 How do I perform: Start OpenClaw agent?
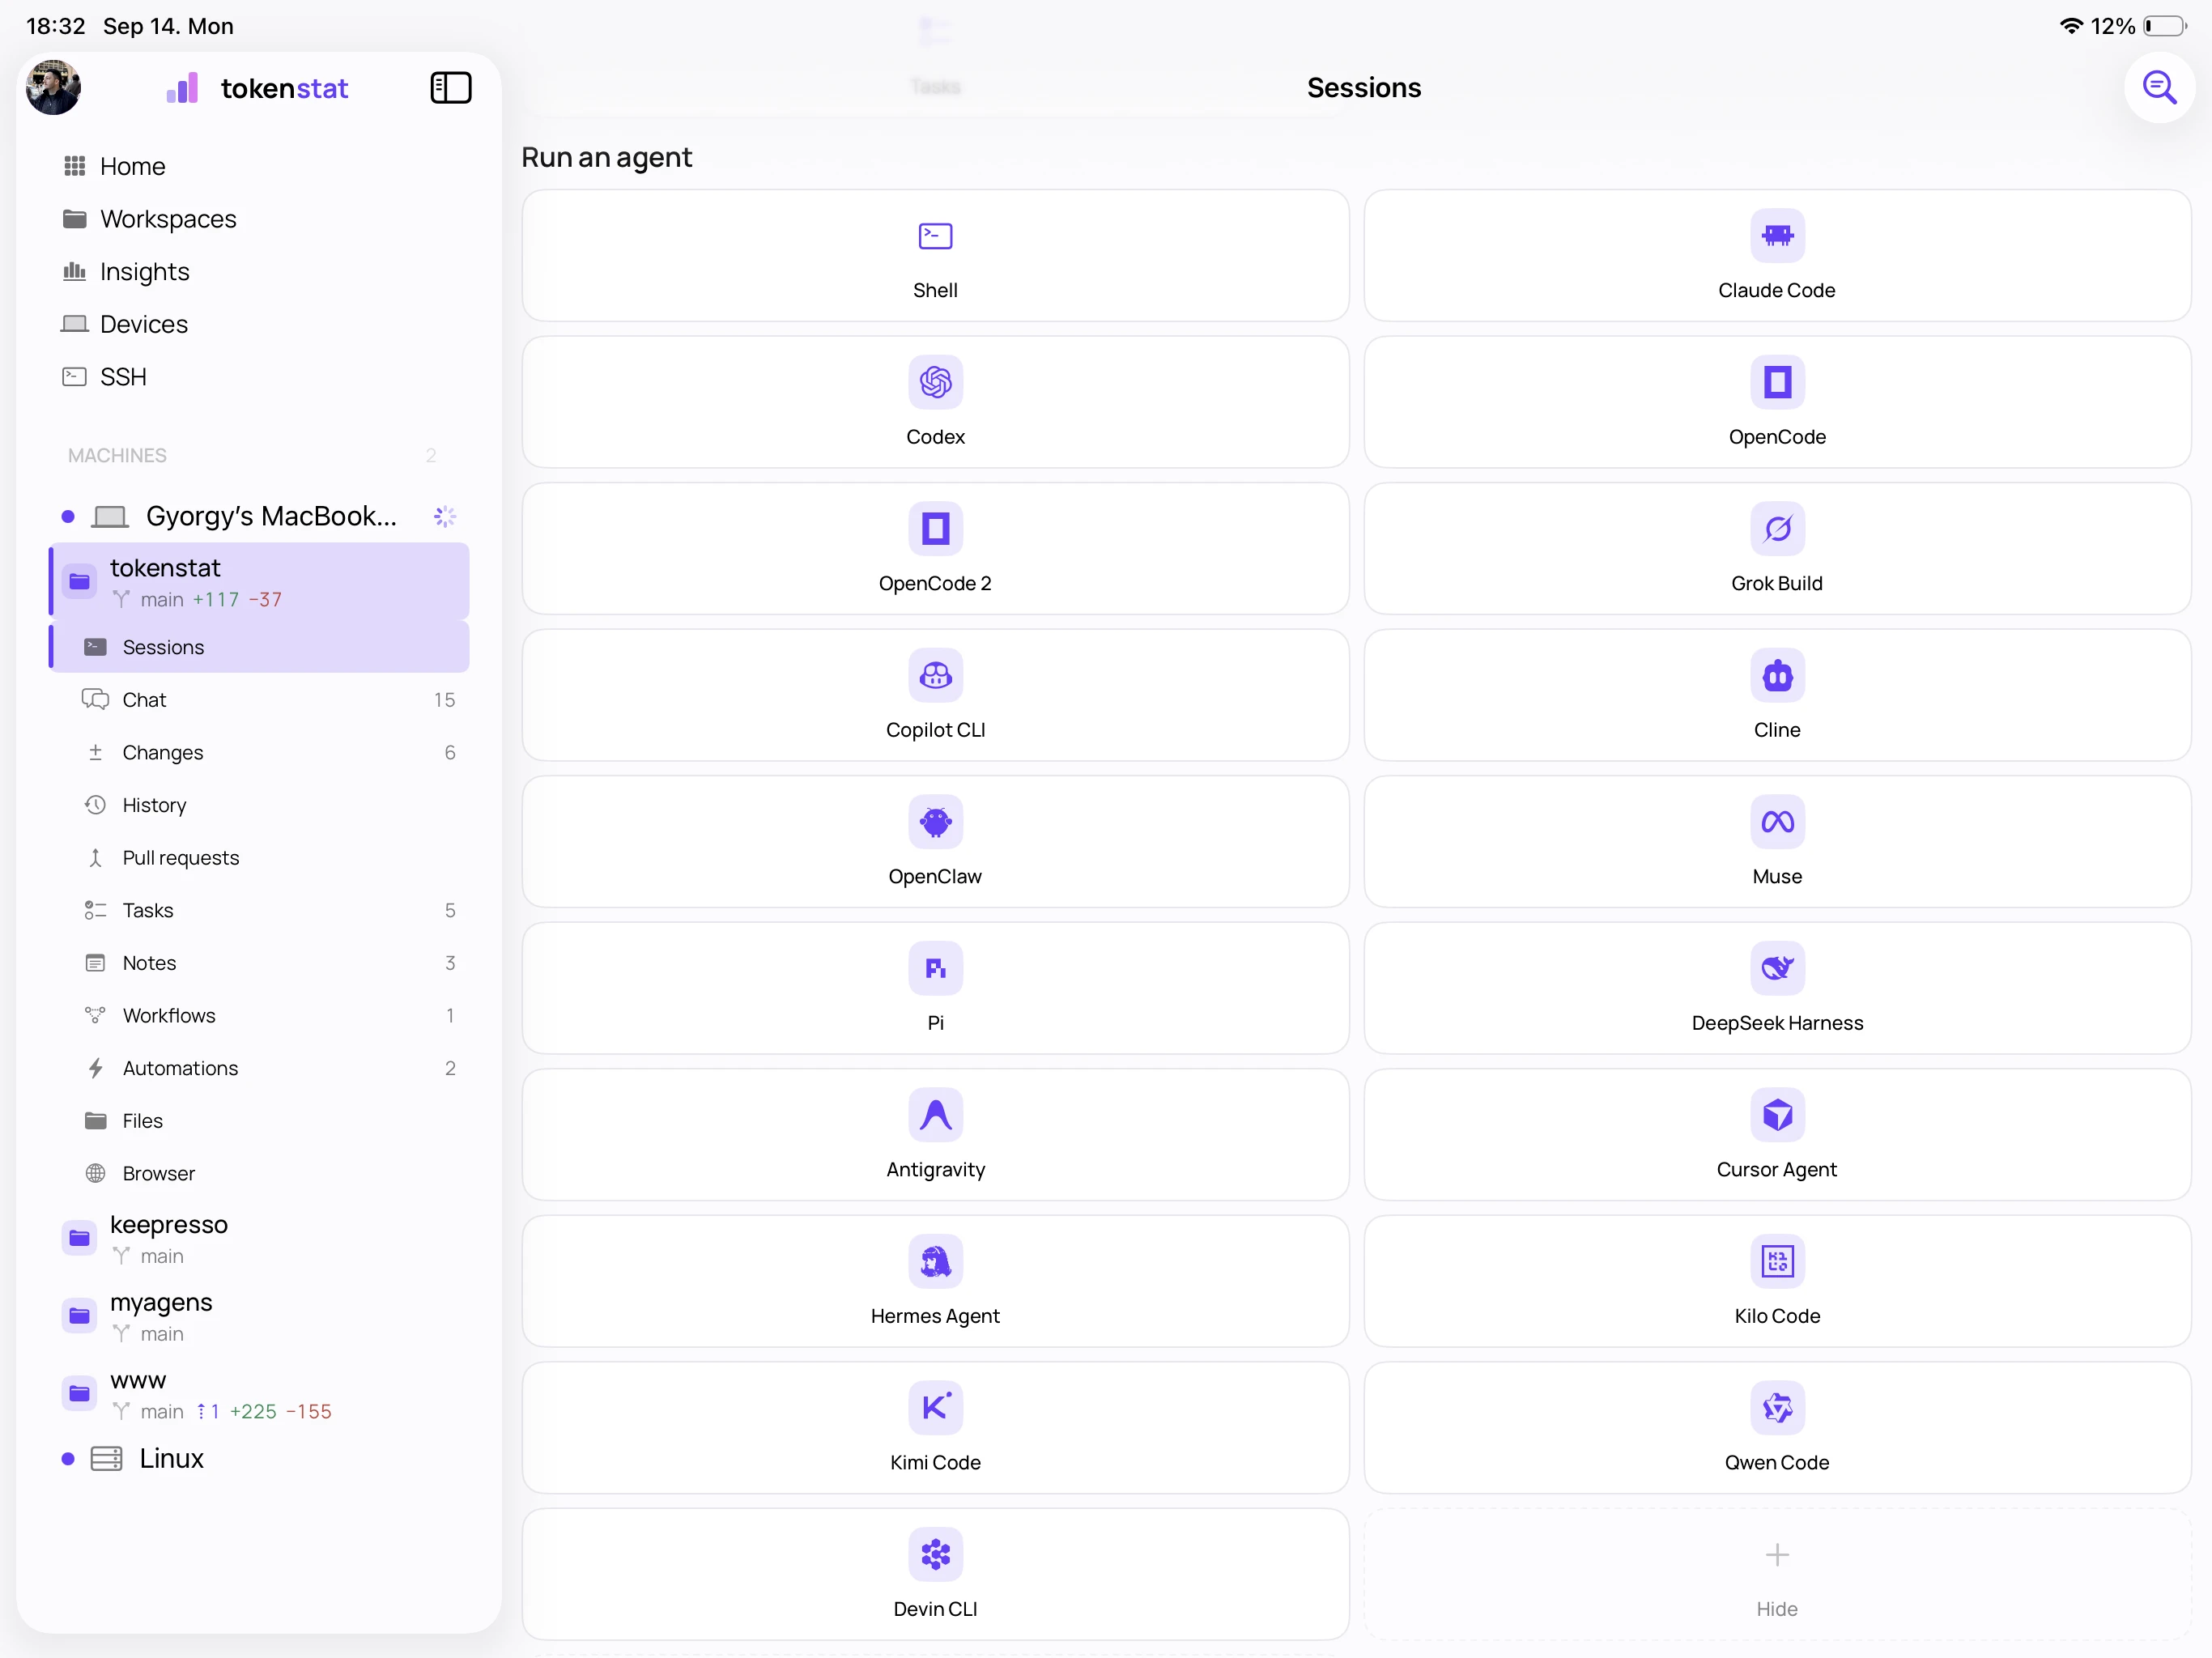pyautogui.click(x=935, y=841)
